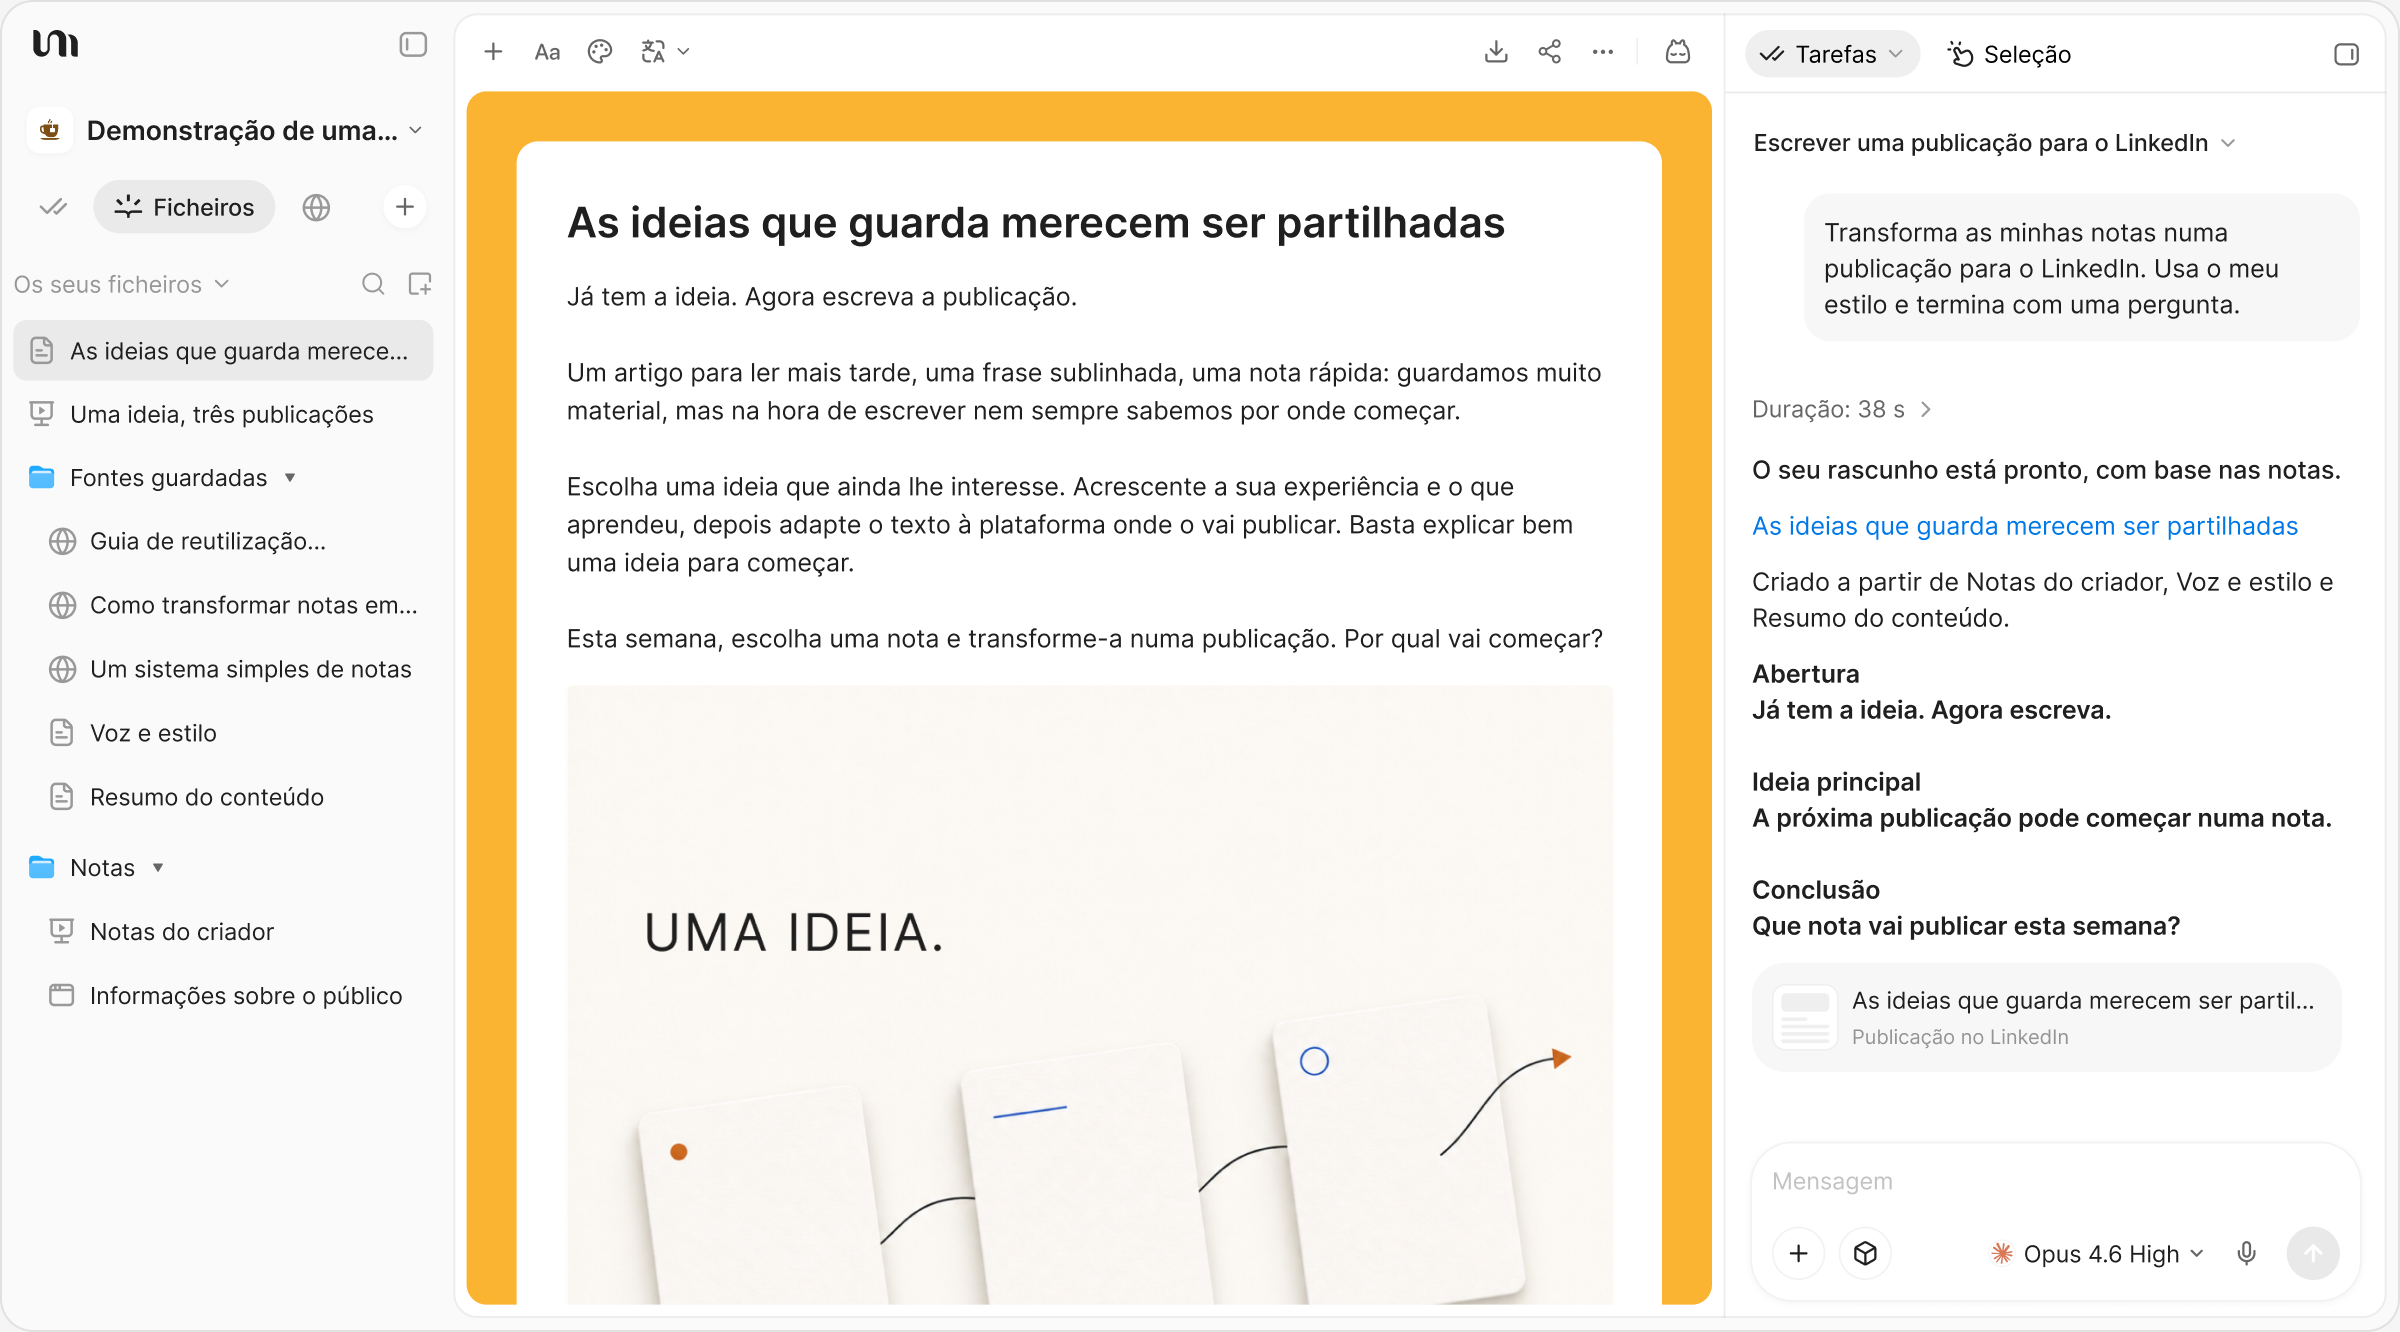Open the translate language dropdown

coord(665,52)
